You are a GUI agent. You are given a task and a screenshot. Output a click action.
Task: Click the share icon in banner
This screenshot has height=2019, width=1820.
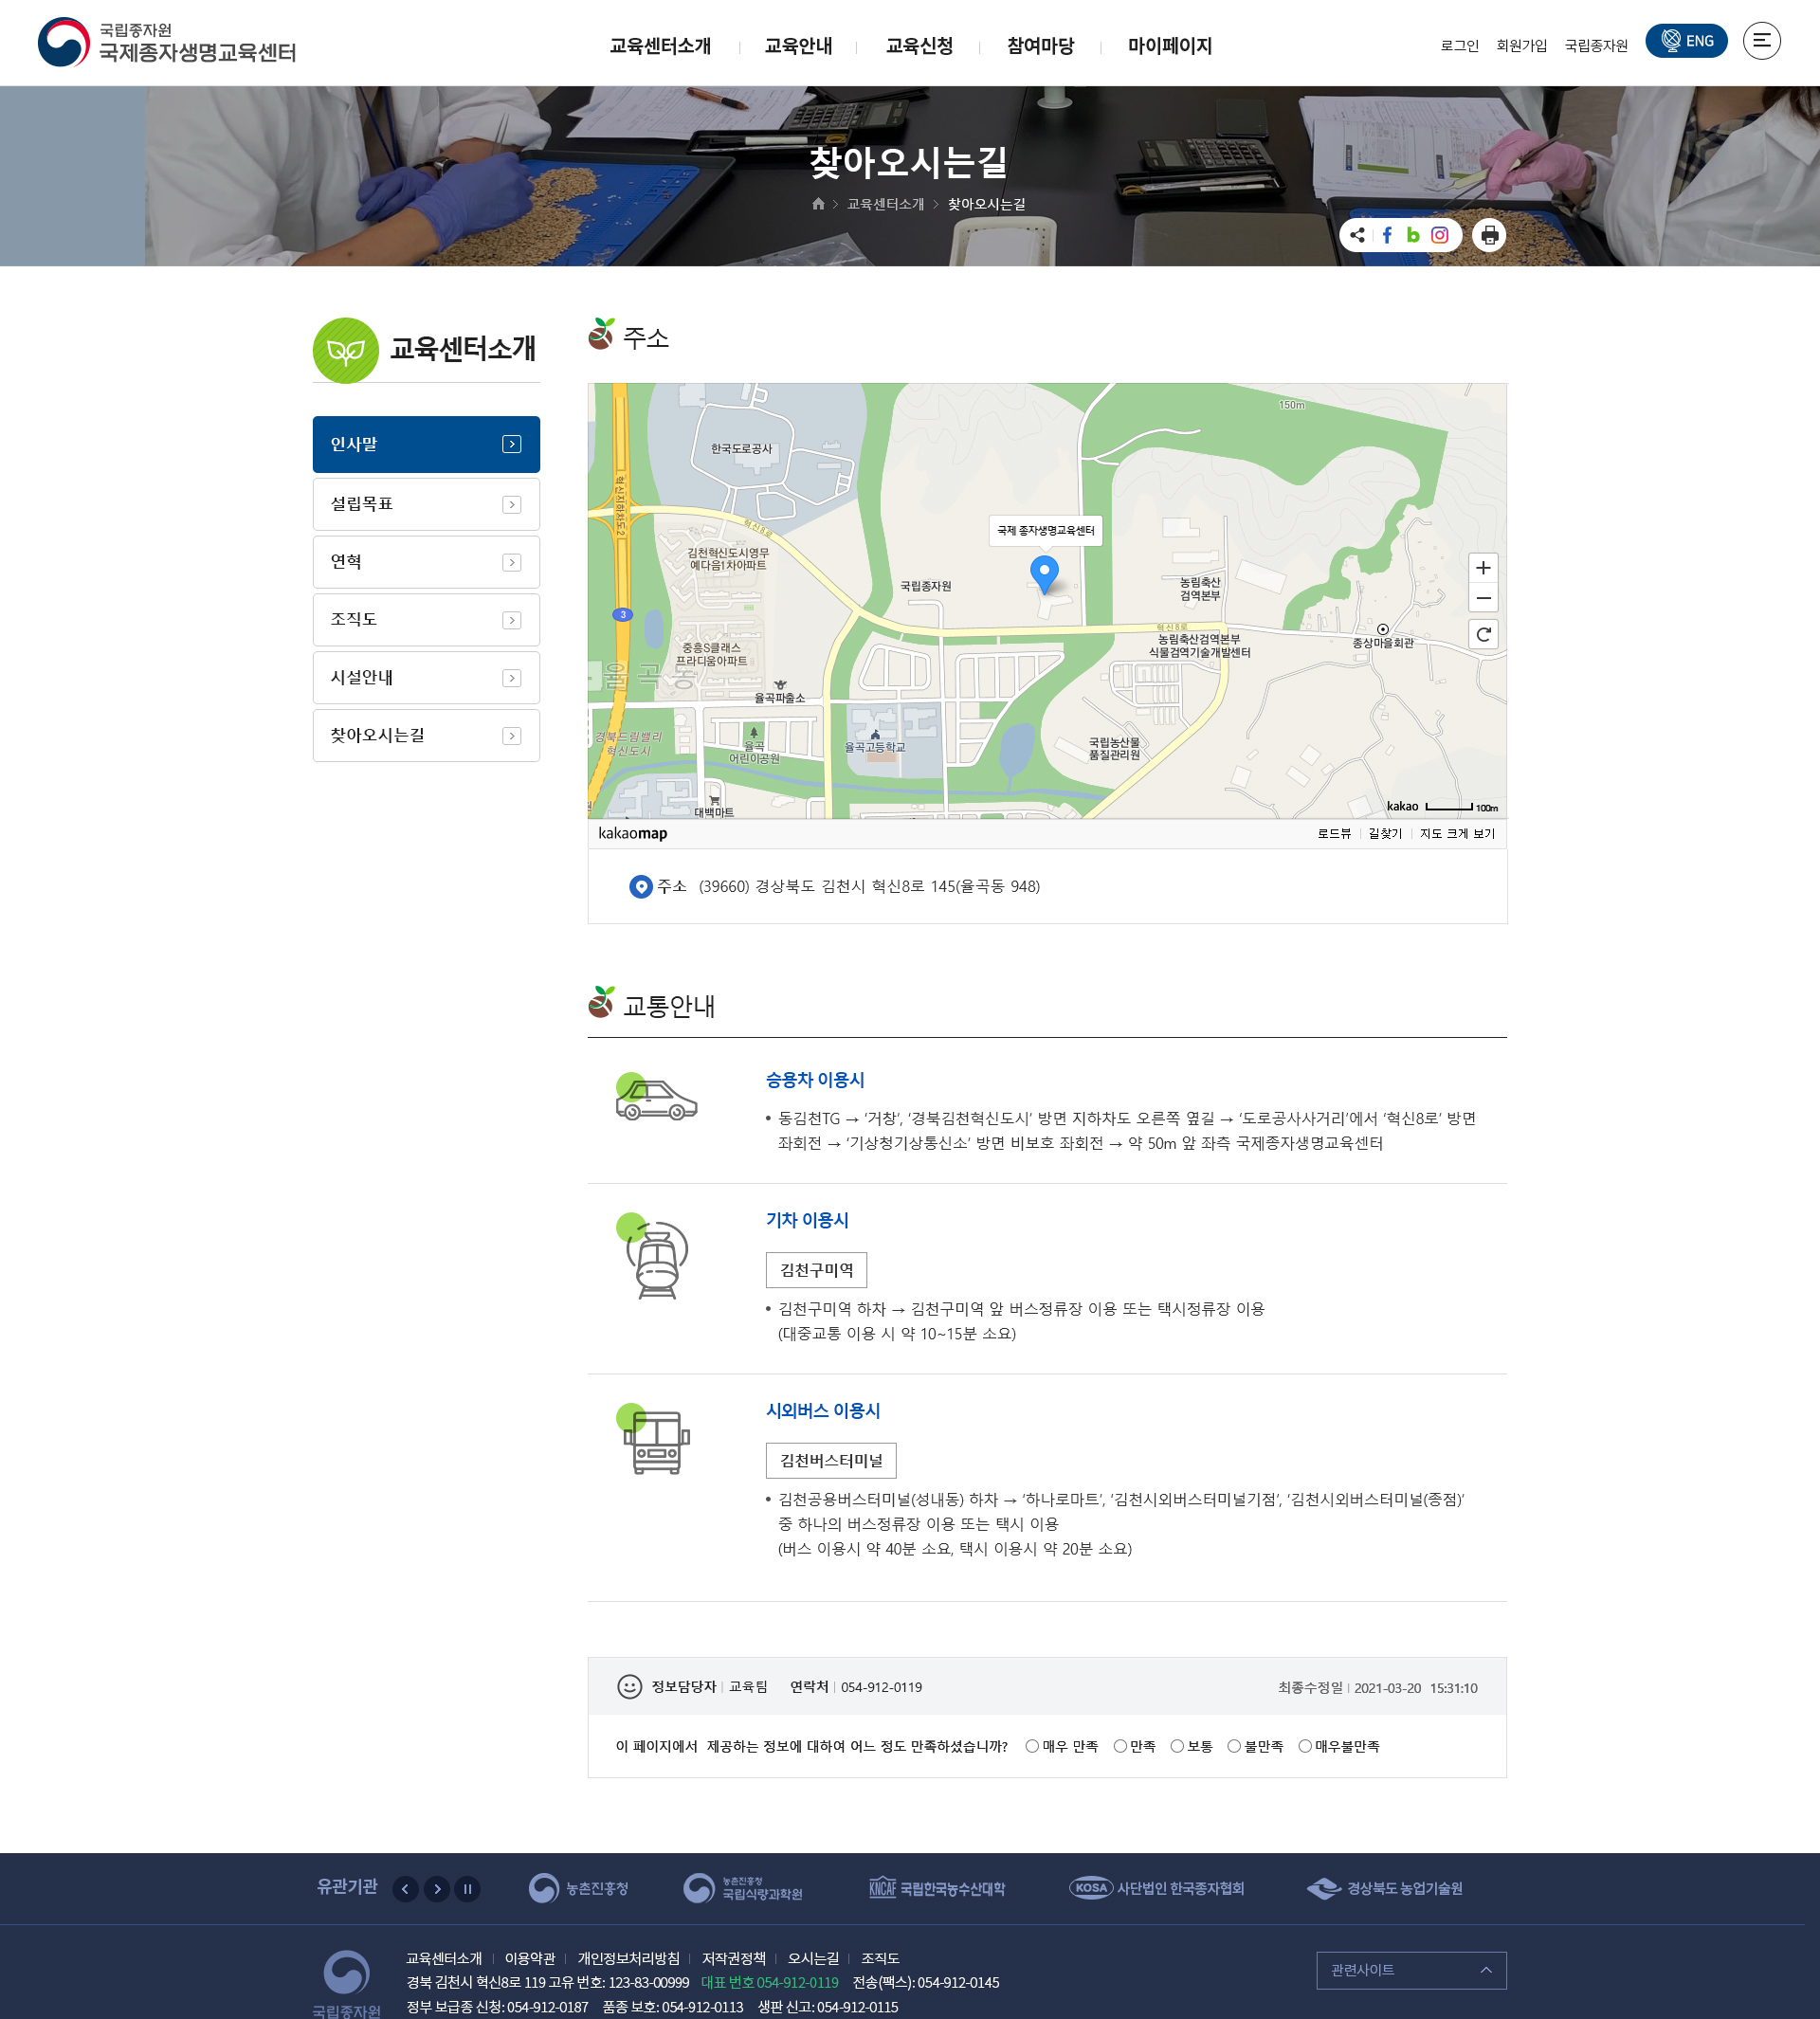1357,235
